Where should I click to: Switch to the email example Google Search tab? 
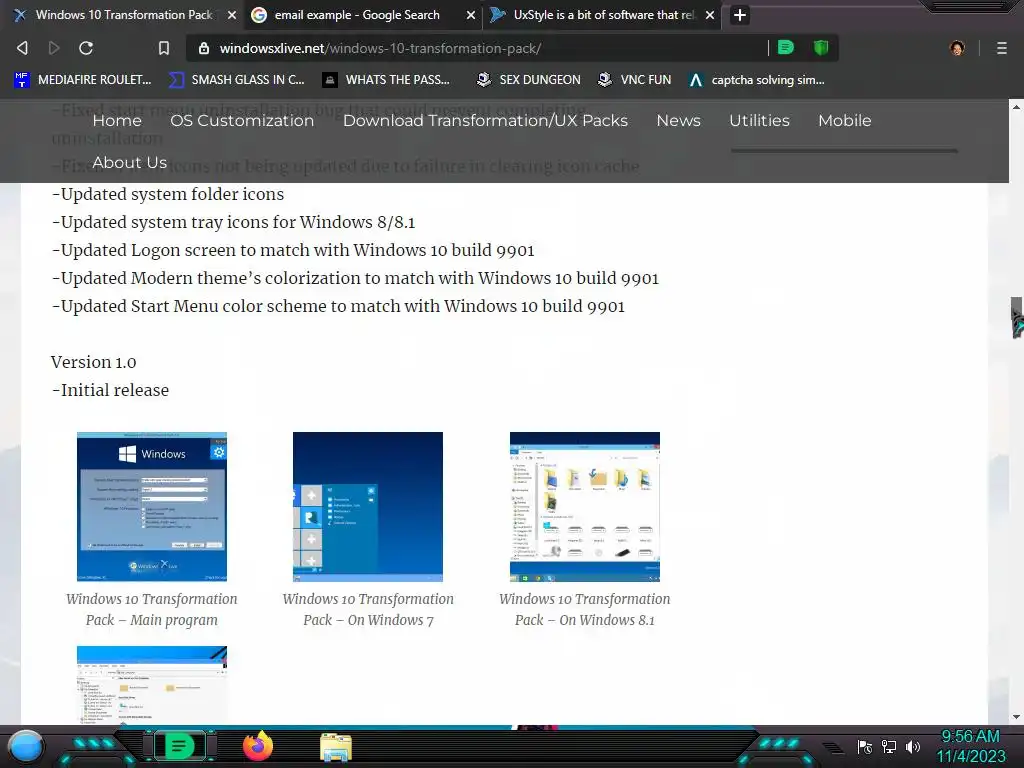(x=357, y=15)
